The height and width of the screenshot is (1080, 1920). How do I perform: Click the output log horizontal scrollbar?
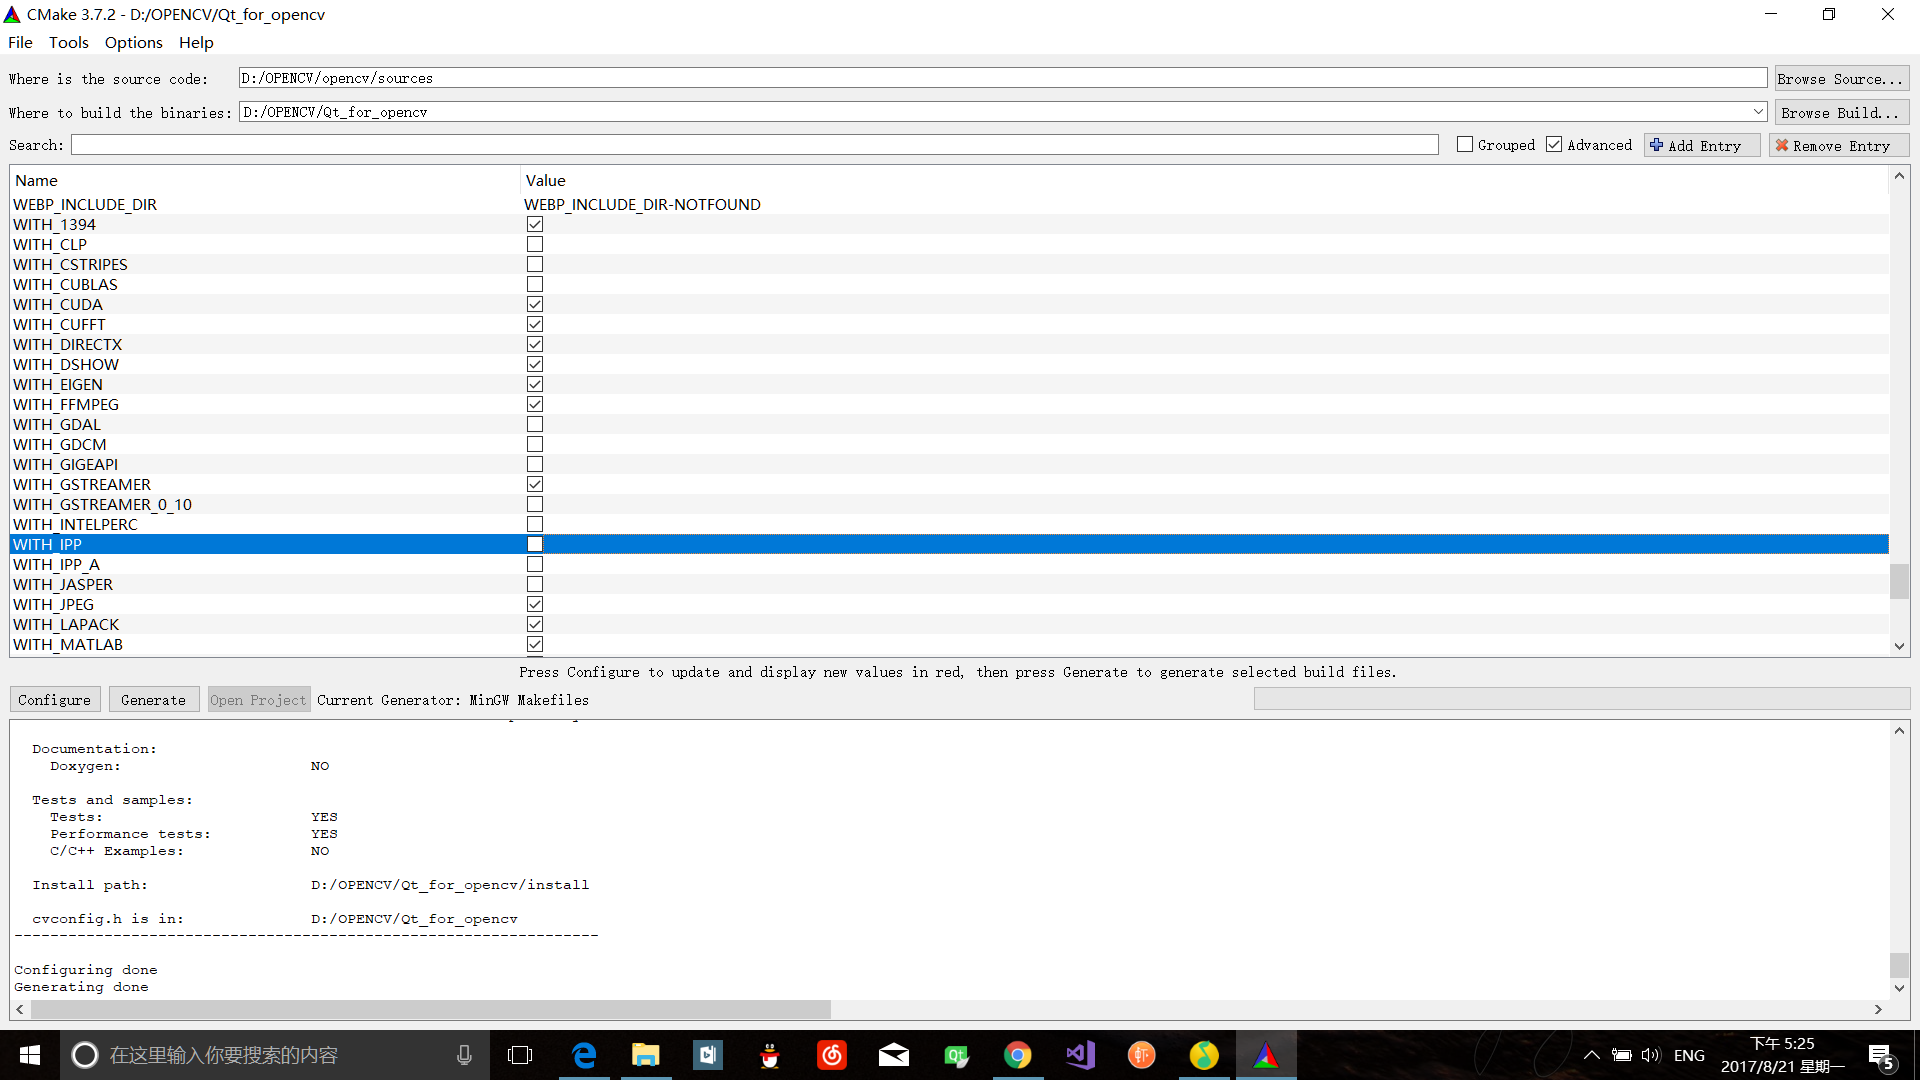pos(430,1010)
